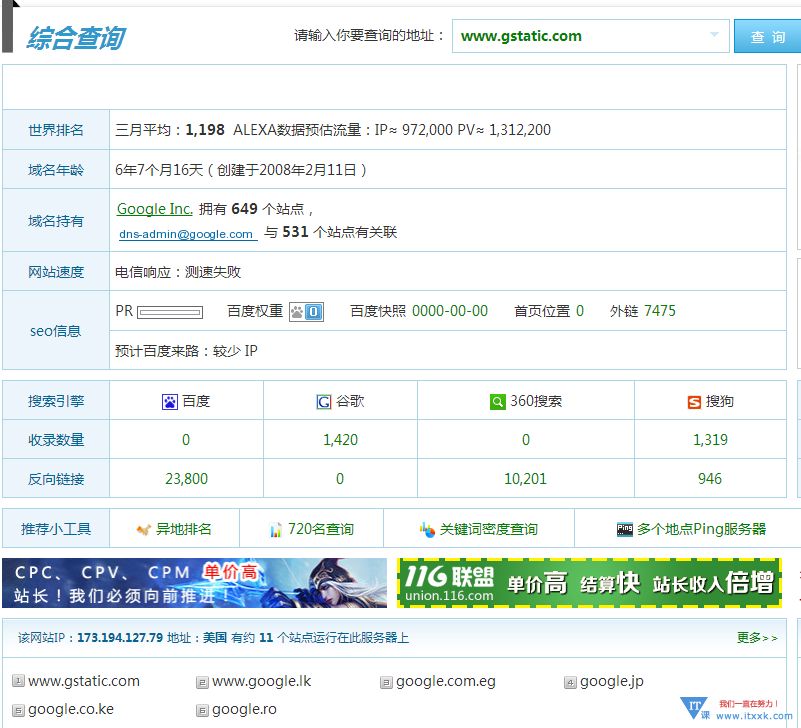Click the Baidu paw icon in search engine row
The height and width of the screenshot is (728, 801).
tap(170, 402)
